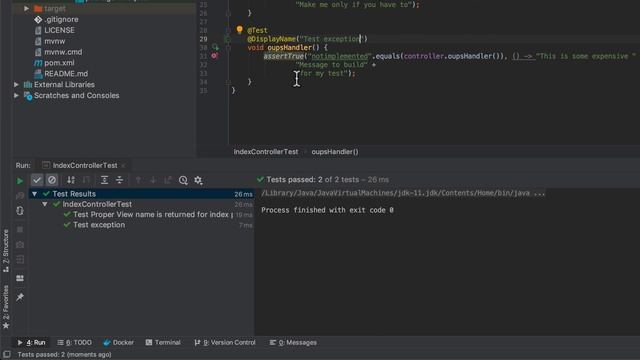
Task: Go to previous failed test arrow
Action: [138, 180]
